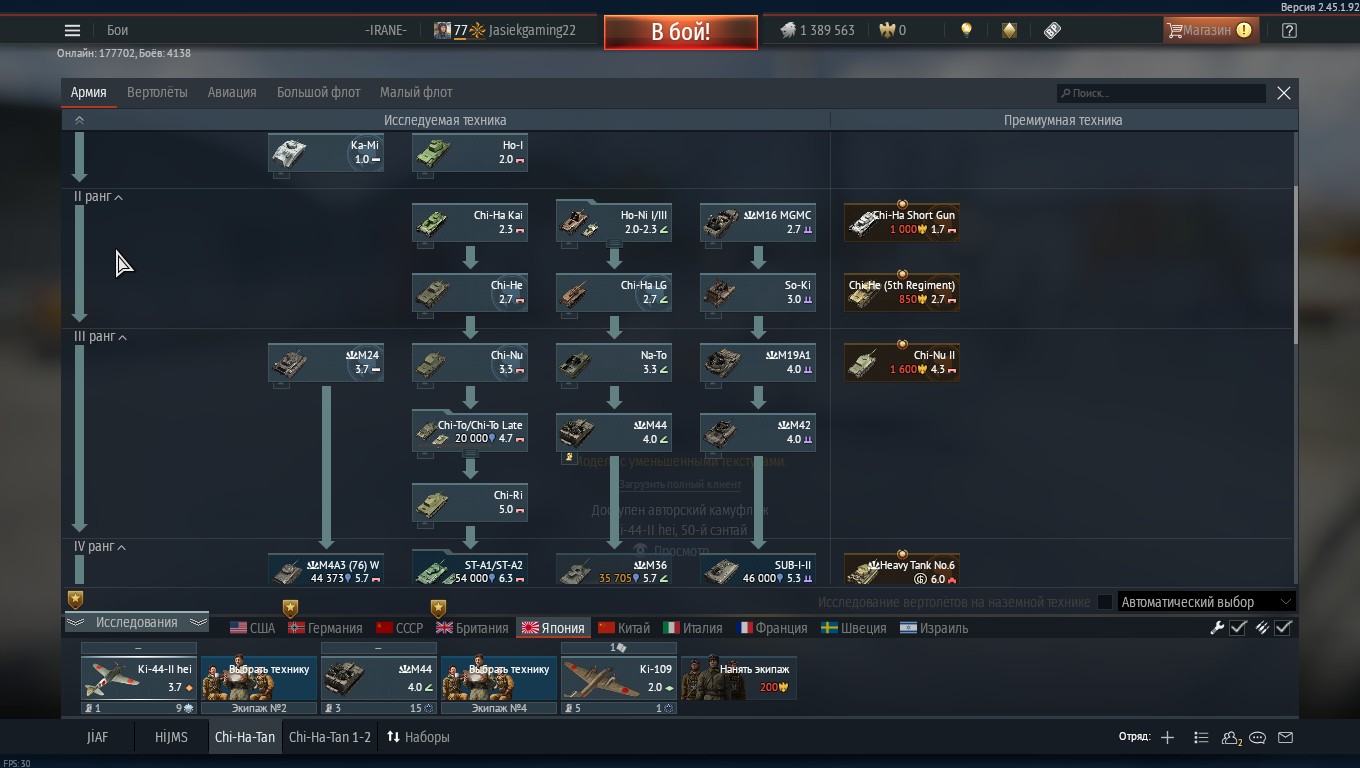
Task: Collapse the IV ранг section
Action: 100,547
